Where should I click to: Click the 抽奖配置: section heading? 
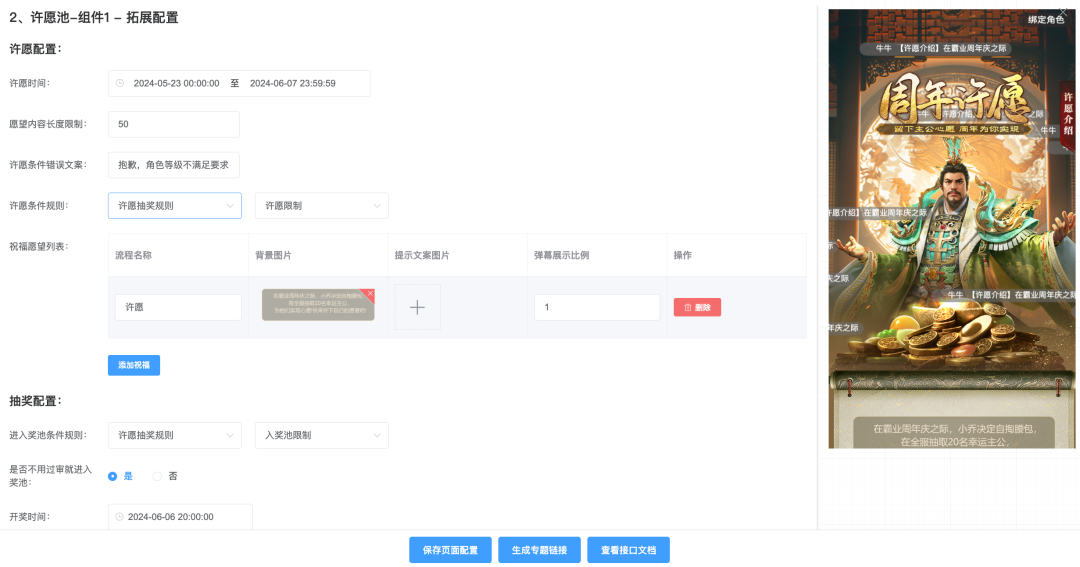point(35,401)
